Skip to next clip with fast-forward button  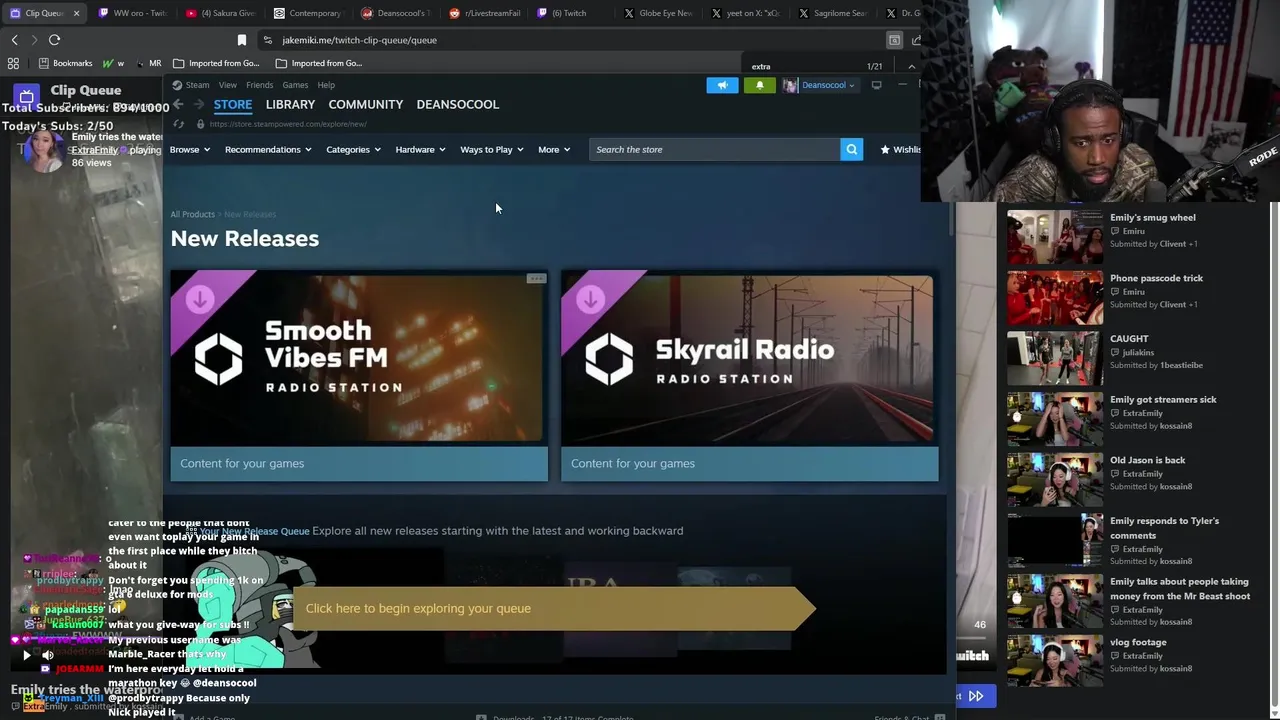(x=976, y=696)
